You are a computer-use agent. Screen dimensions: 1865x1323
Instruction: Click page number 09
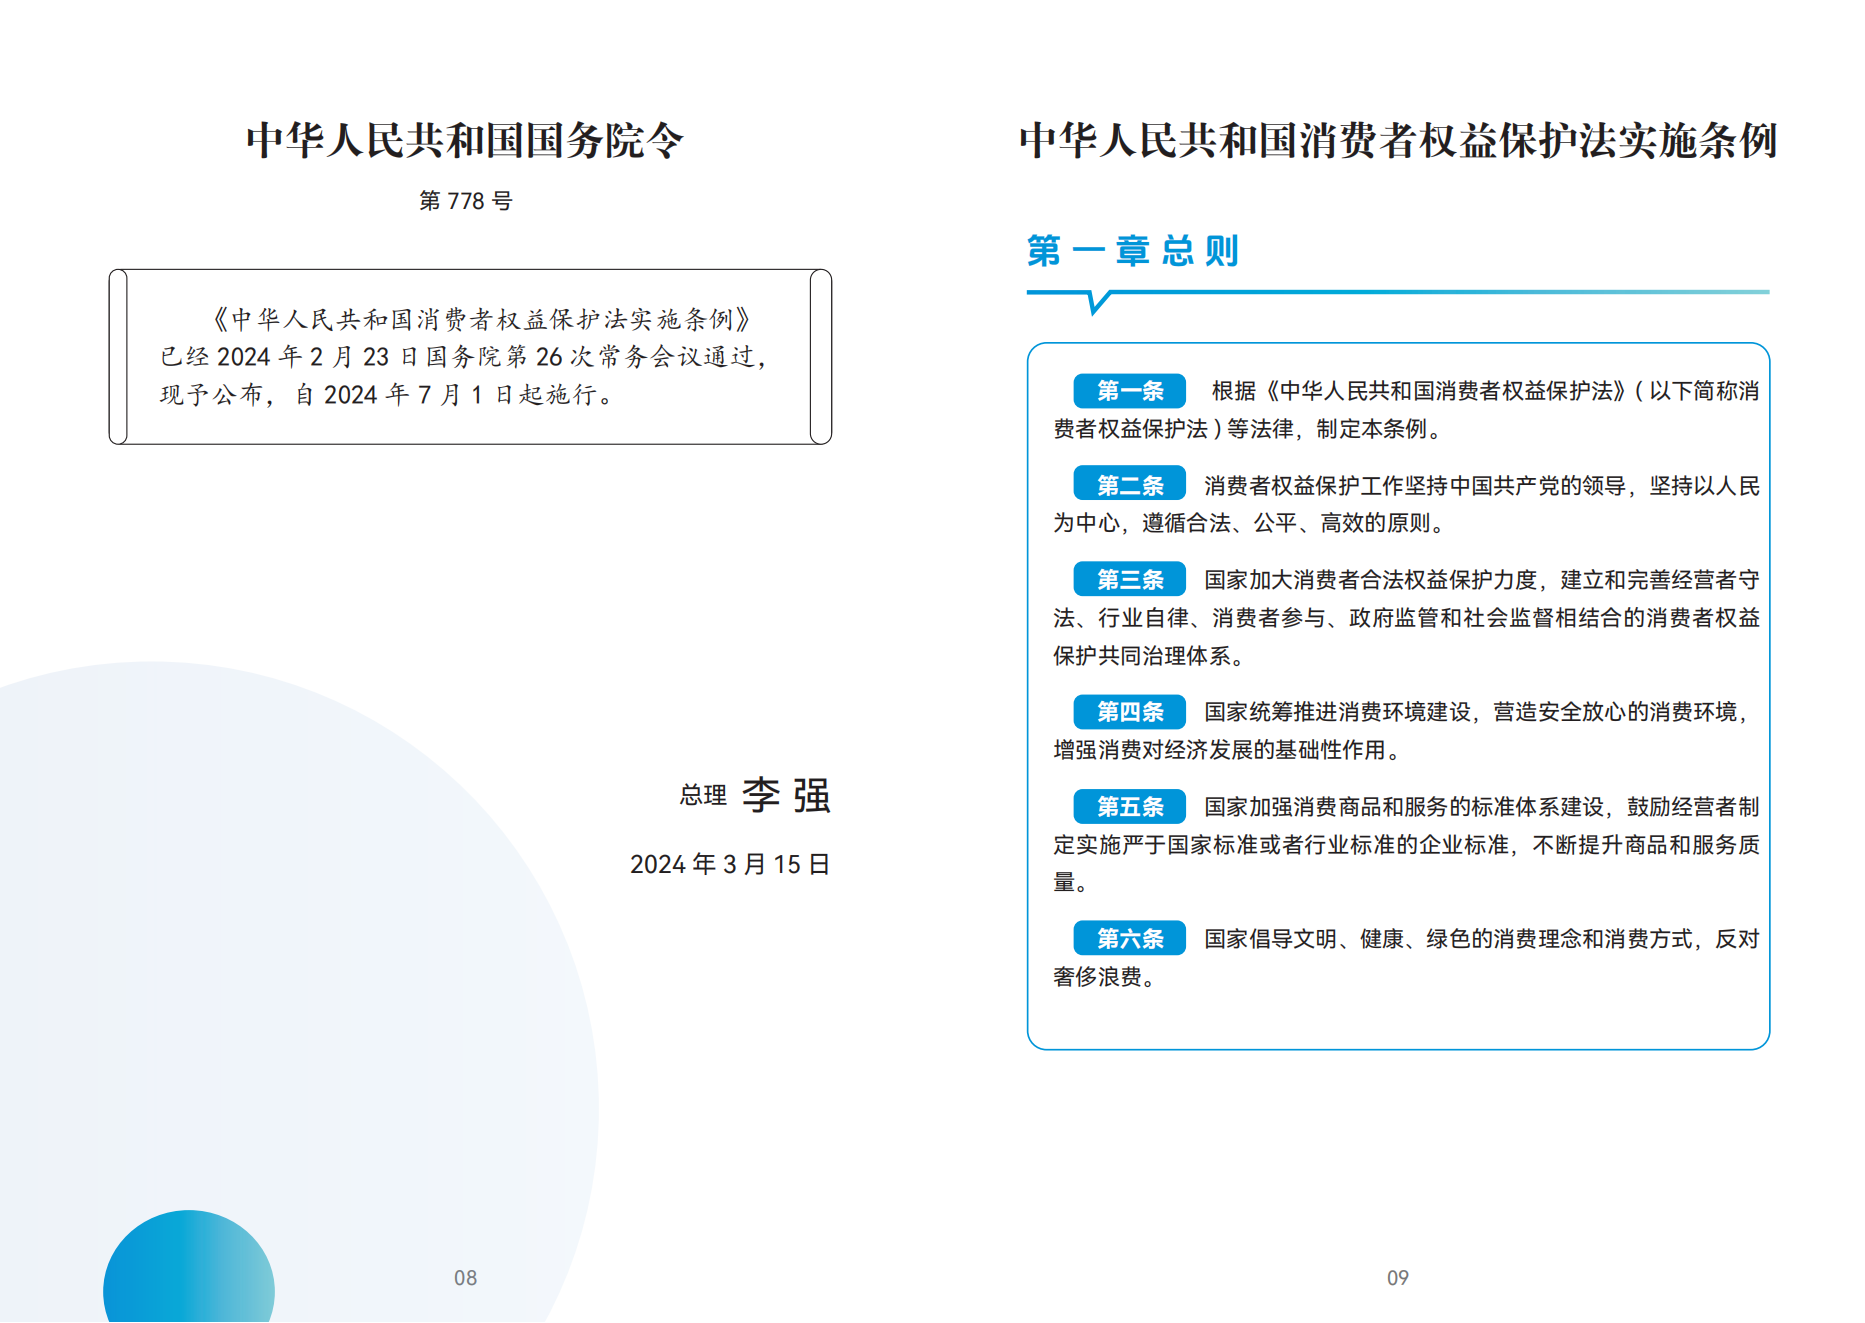tap(1397, 1278)
